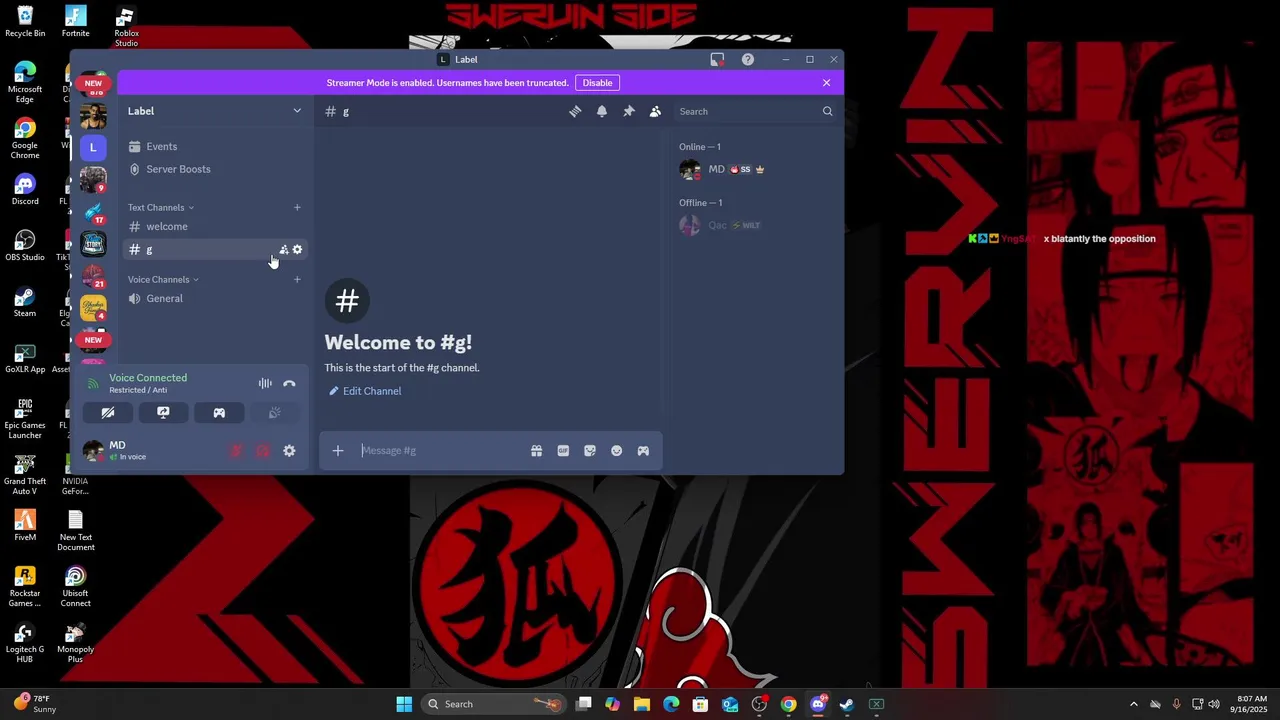
Task: Open the server with the 21 badge
Action: [93, 276]
